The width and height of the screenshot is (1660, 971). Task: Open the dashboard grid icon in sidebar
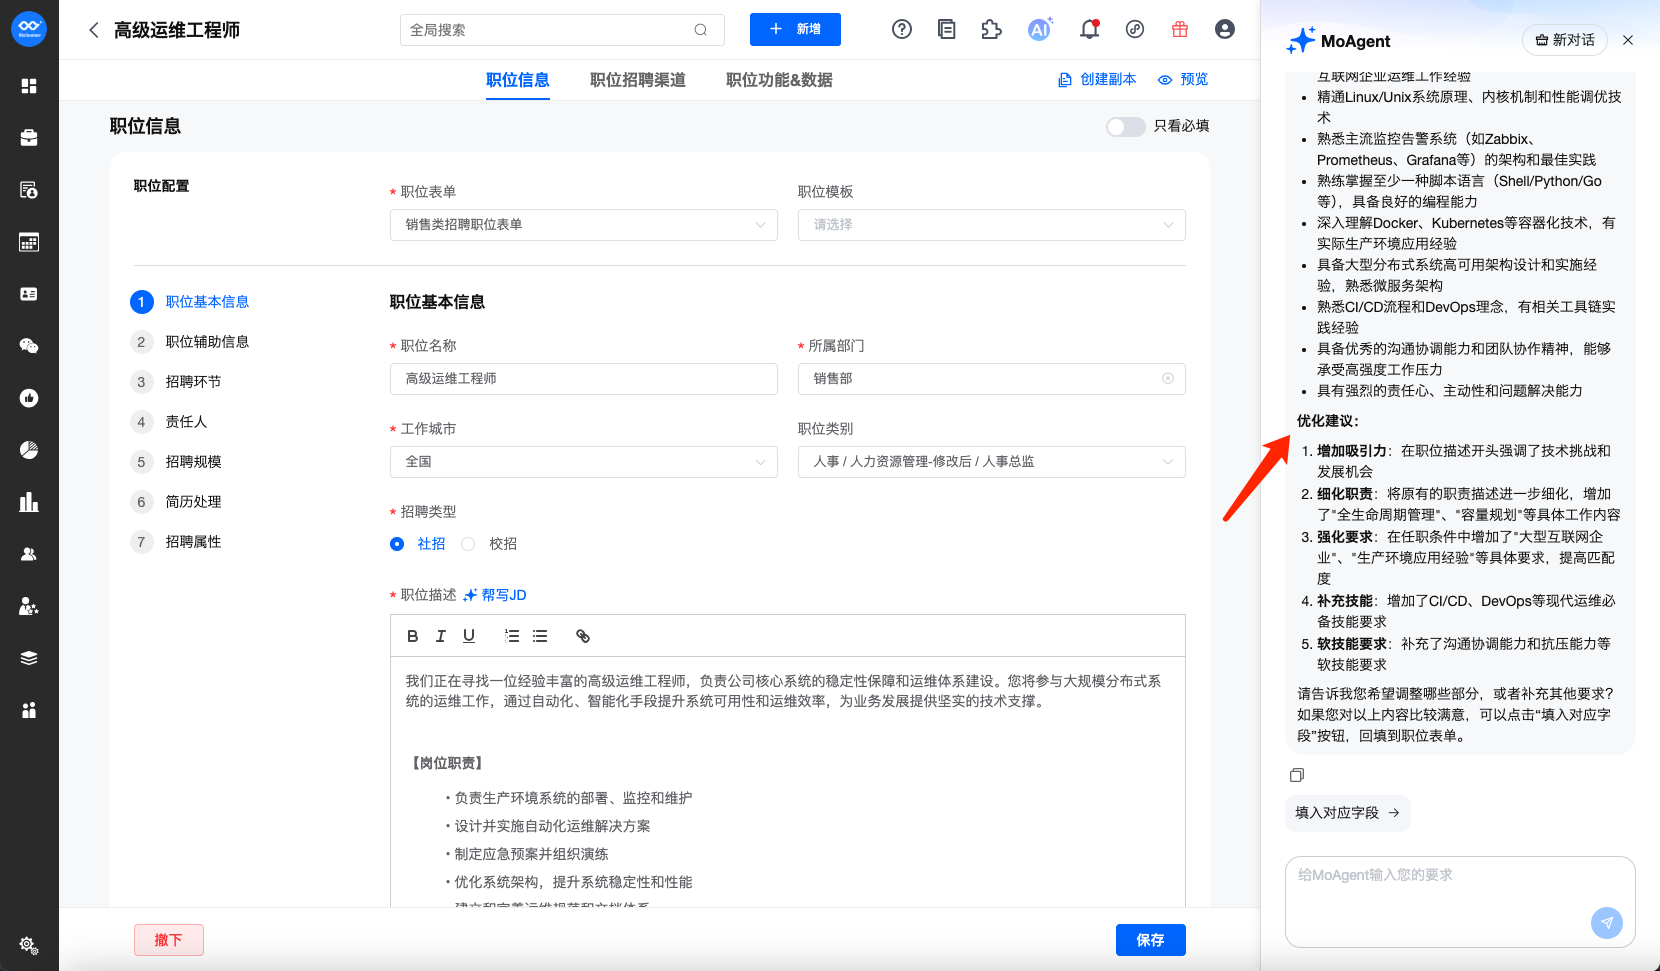coord(29,86)
